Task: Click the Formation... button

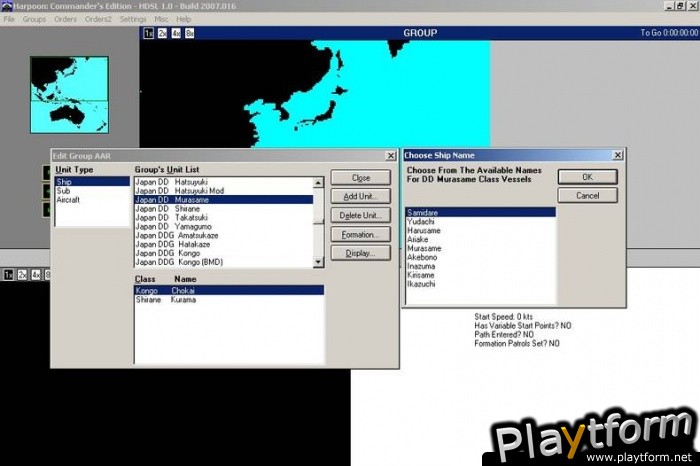Action: tap(361, 234)
